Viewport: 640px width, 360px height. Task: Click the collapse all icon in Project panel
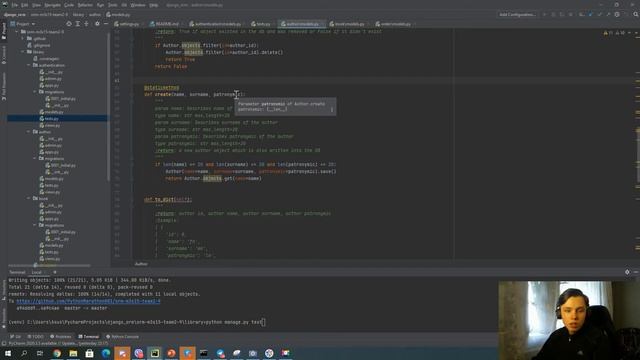point(86,24)
